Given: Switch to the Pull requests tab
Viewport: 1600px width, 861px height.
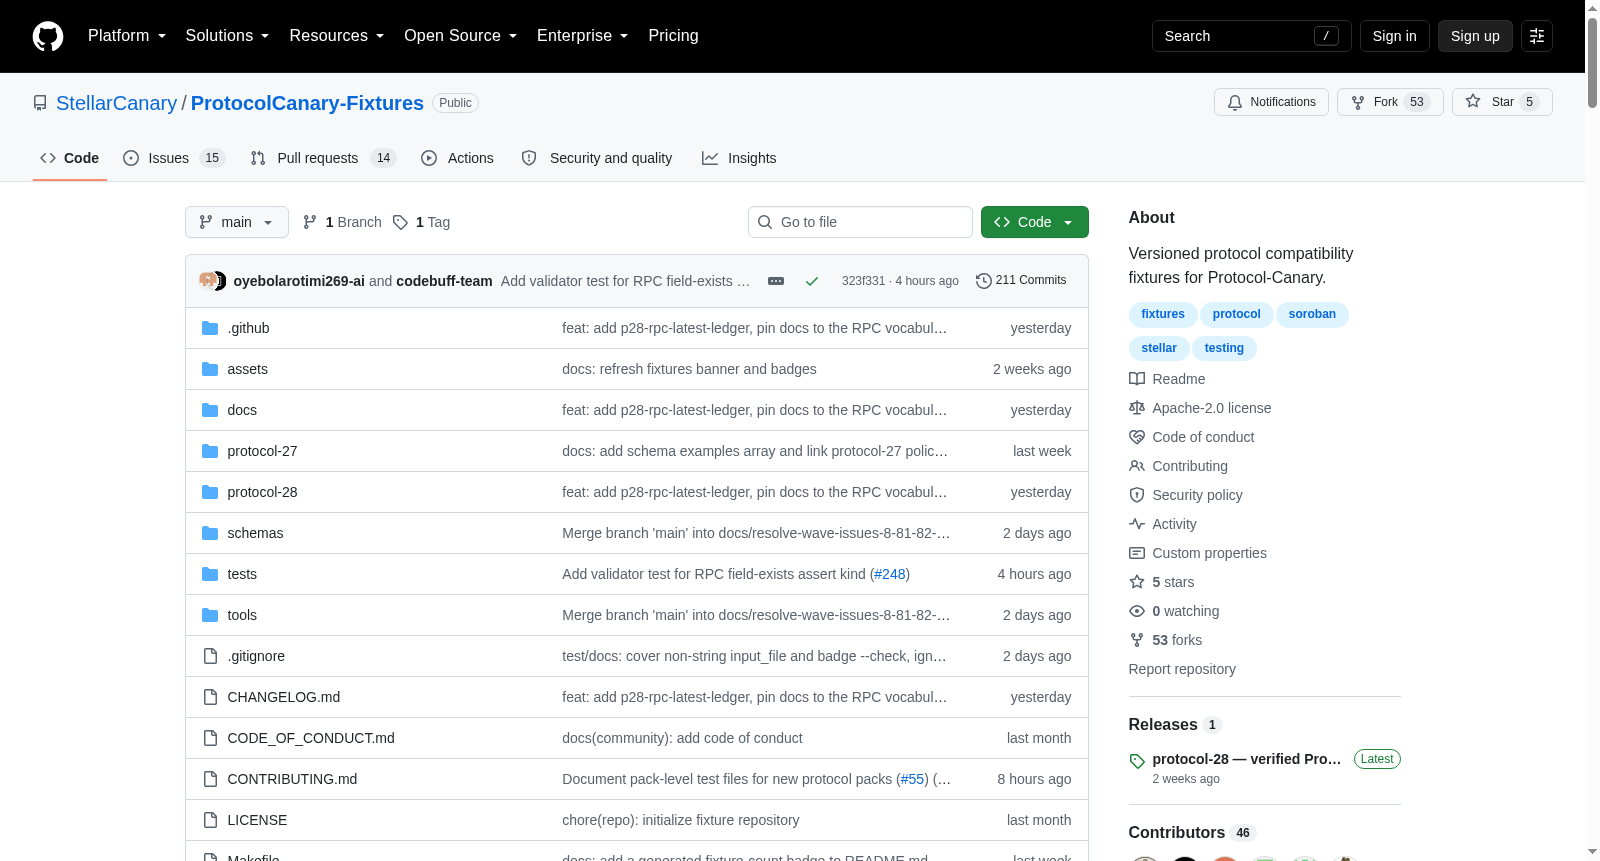Looking at the screenshot, I should 323,158.
